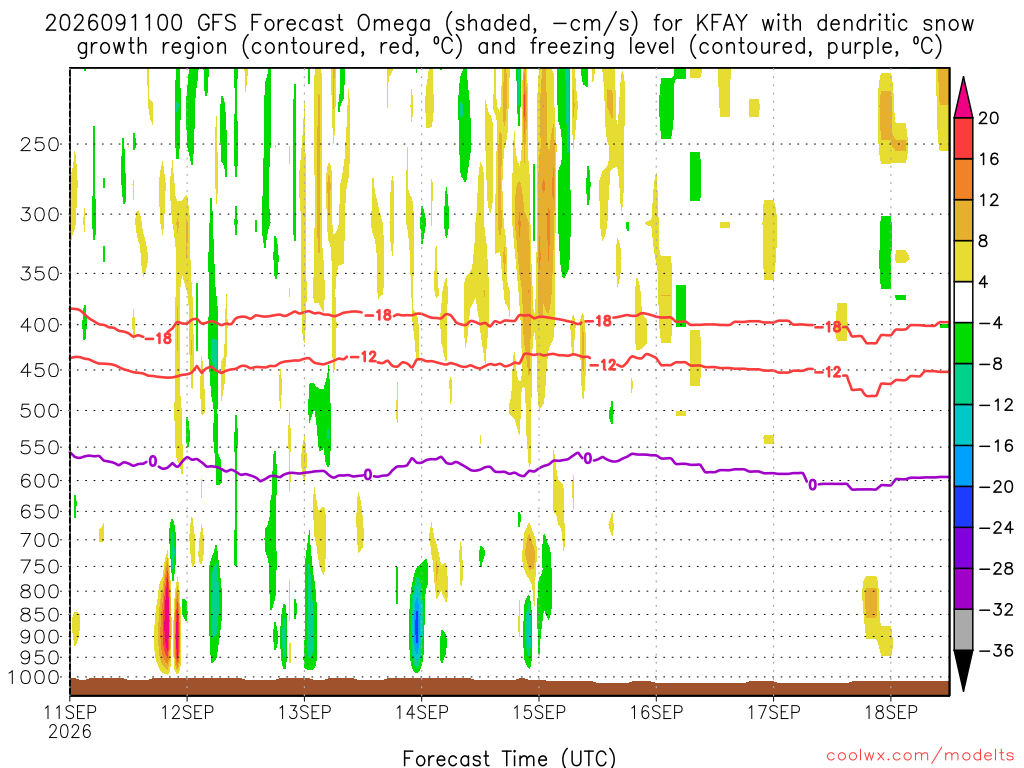1024x768 pixels.
Task: Click the 500 pressure level label
Action: 40,411
